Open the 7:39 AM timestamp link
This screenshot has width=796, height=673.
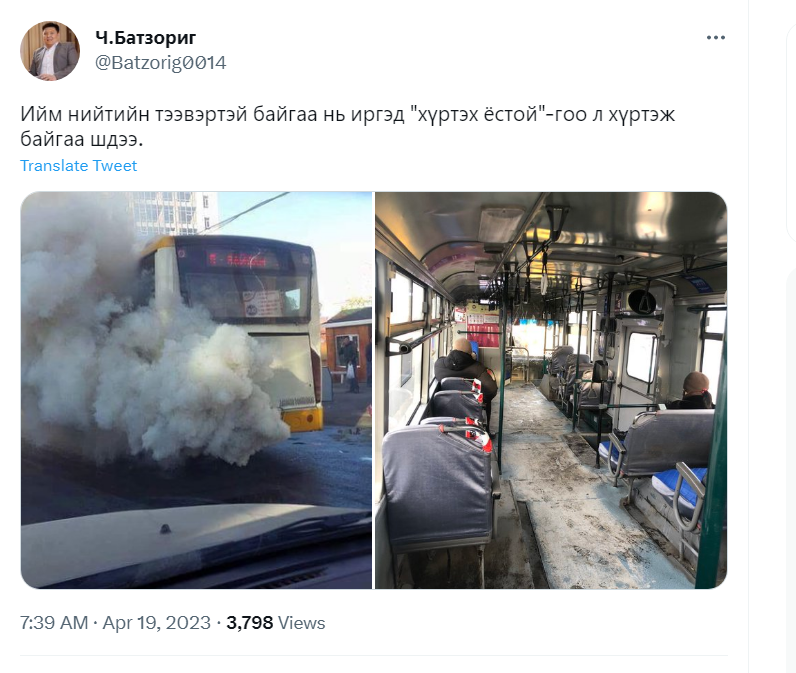[54, 623]
